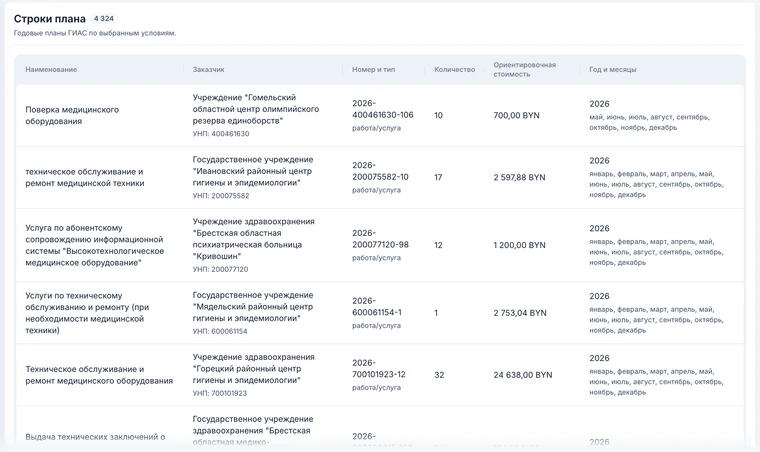Select customer 'Ивановский районный центр гигиены и эпидемиологии'
The width and height of the screenshot is (760, 452).
click(x=253, y=171)
